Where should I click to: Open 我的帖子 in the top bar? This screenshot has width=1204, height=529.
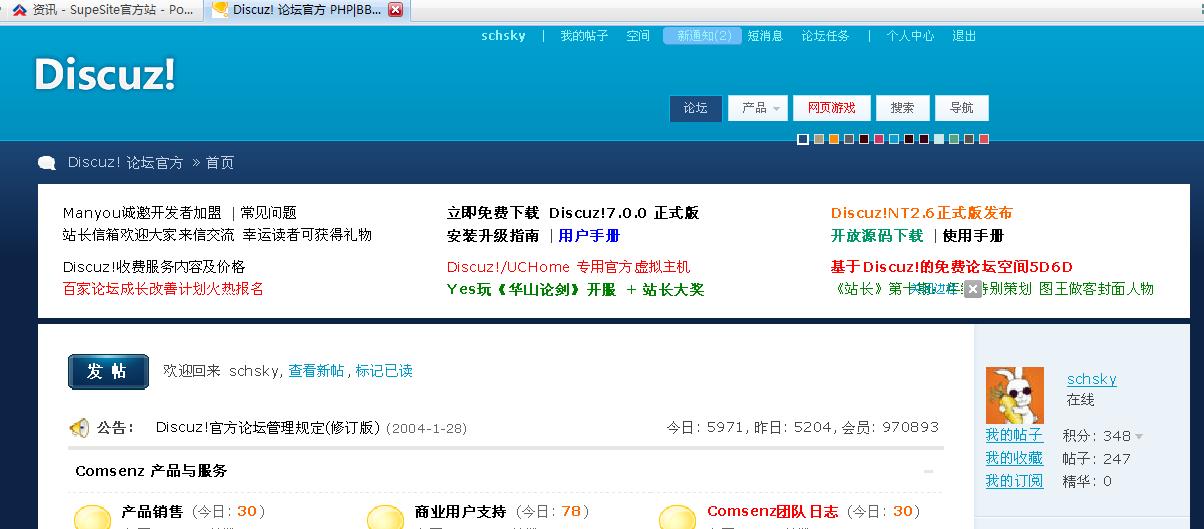tap(584, 35)
